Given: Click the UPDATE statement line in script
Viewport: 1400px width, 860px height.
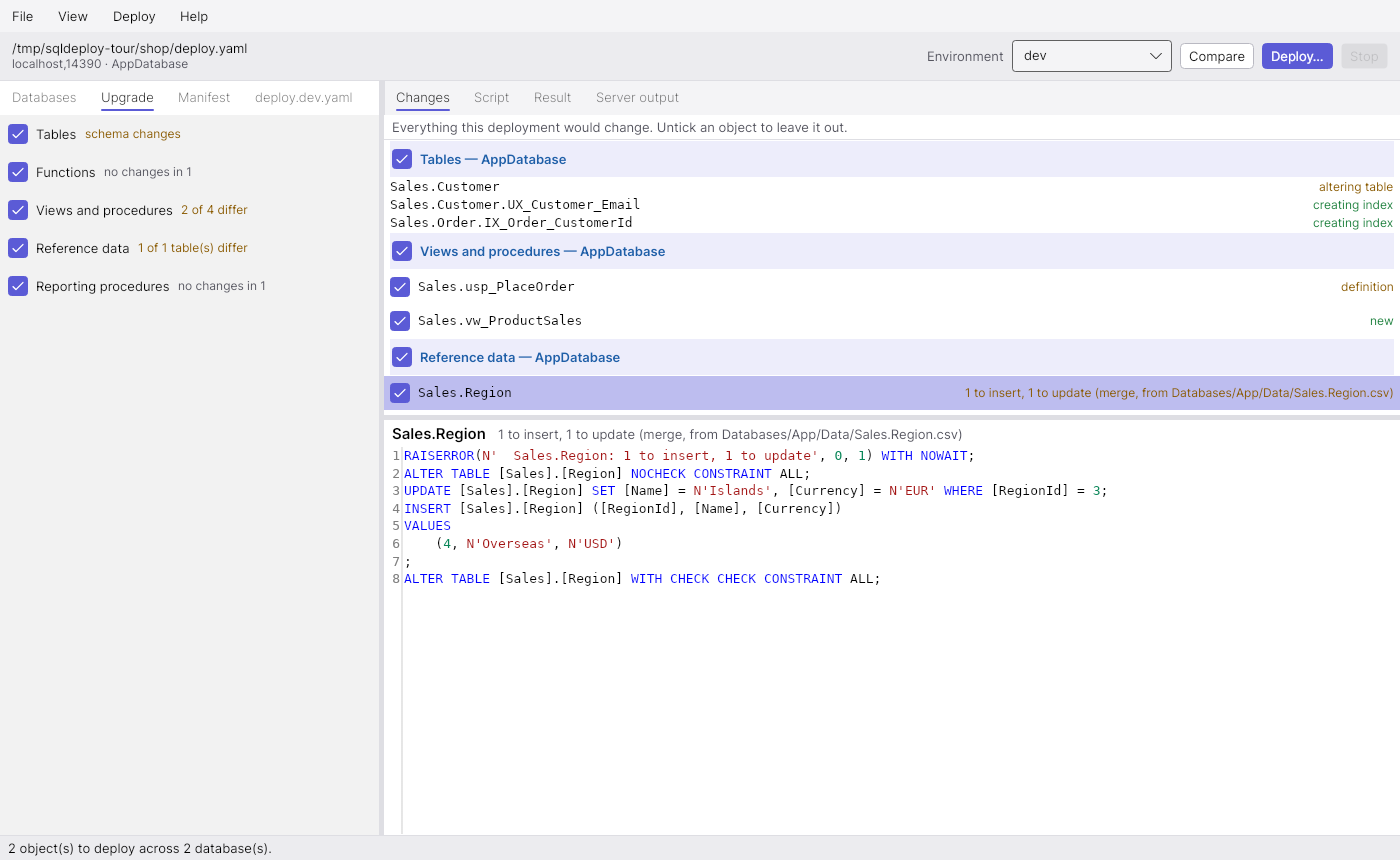Looking at the screenshot, I should tap(755, 491).
